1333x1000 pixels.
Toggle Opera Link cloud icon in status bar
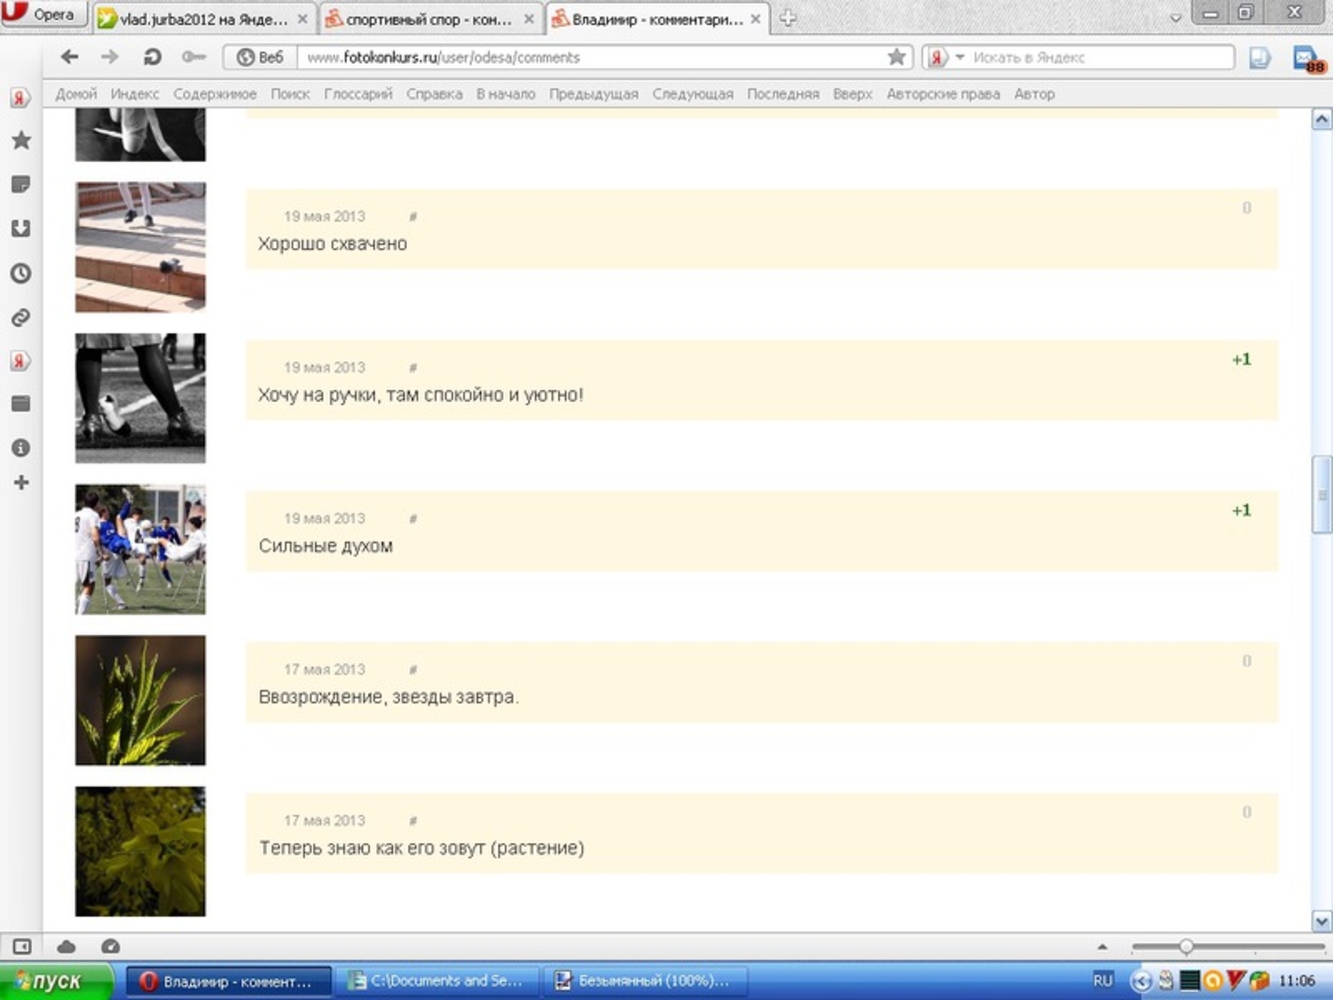(x=67, y=946)
